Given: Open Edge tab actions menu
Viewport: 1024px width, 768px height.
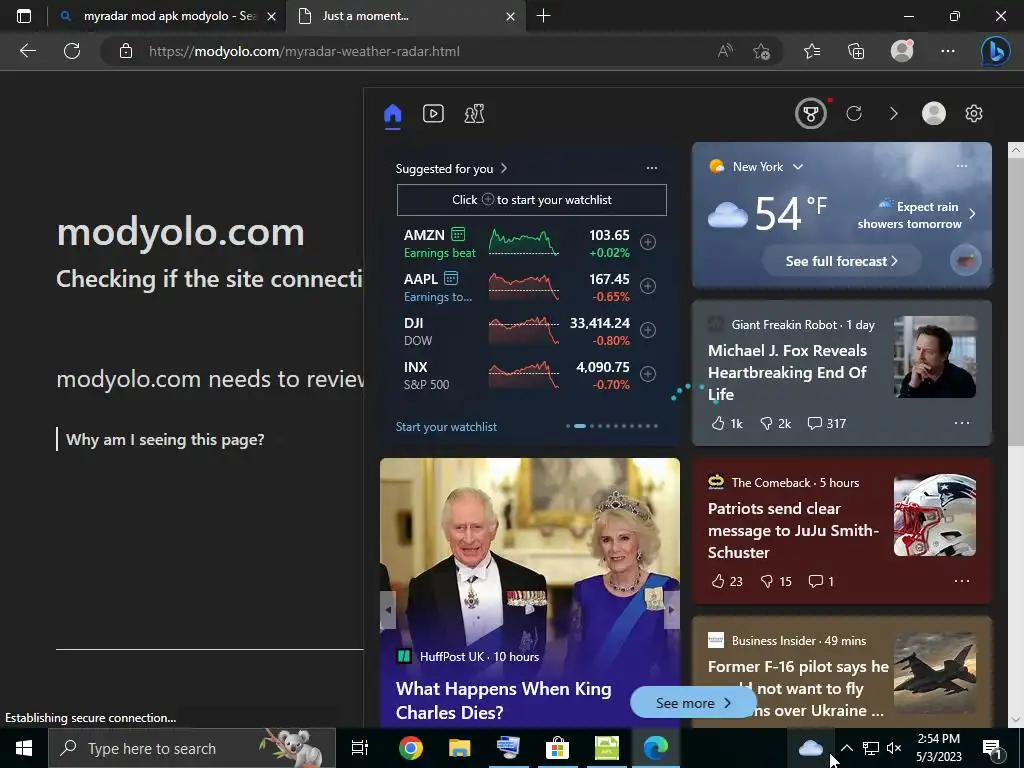Looking at the screenshot, I should pyautogui.click(x=24, y=16).
